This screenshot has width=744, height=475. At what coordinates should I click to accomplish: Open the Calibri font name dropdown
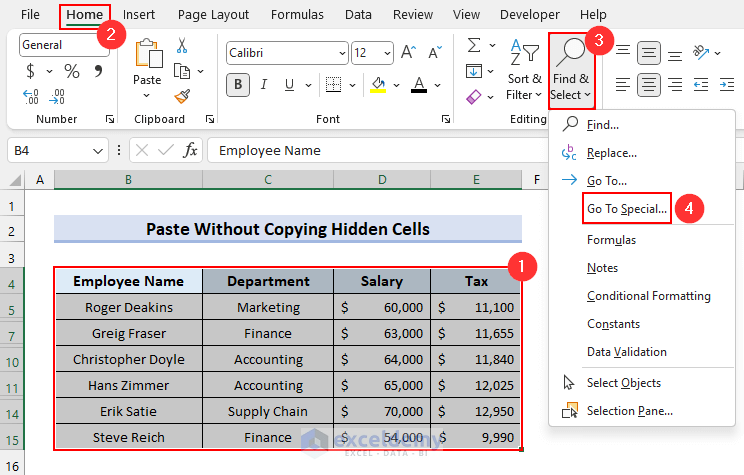pos(340,53)
